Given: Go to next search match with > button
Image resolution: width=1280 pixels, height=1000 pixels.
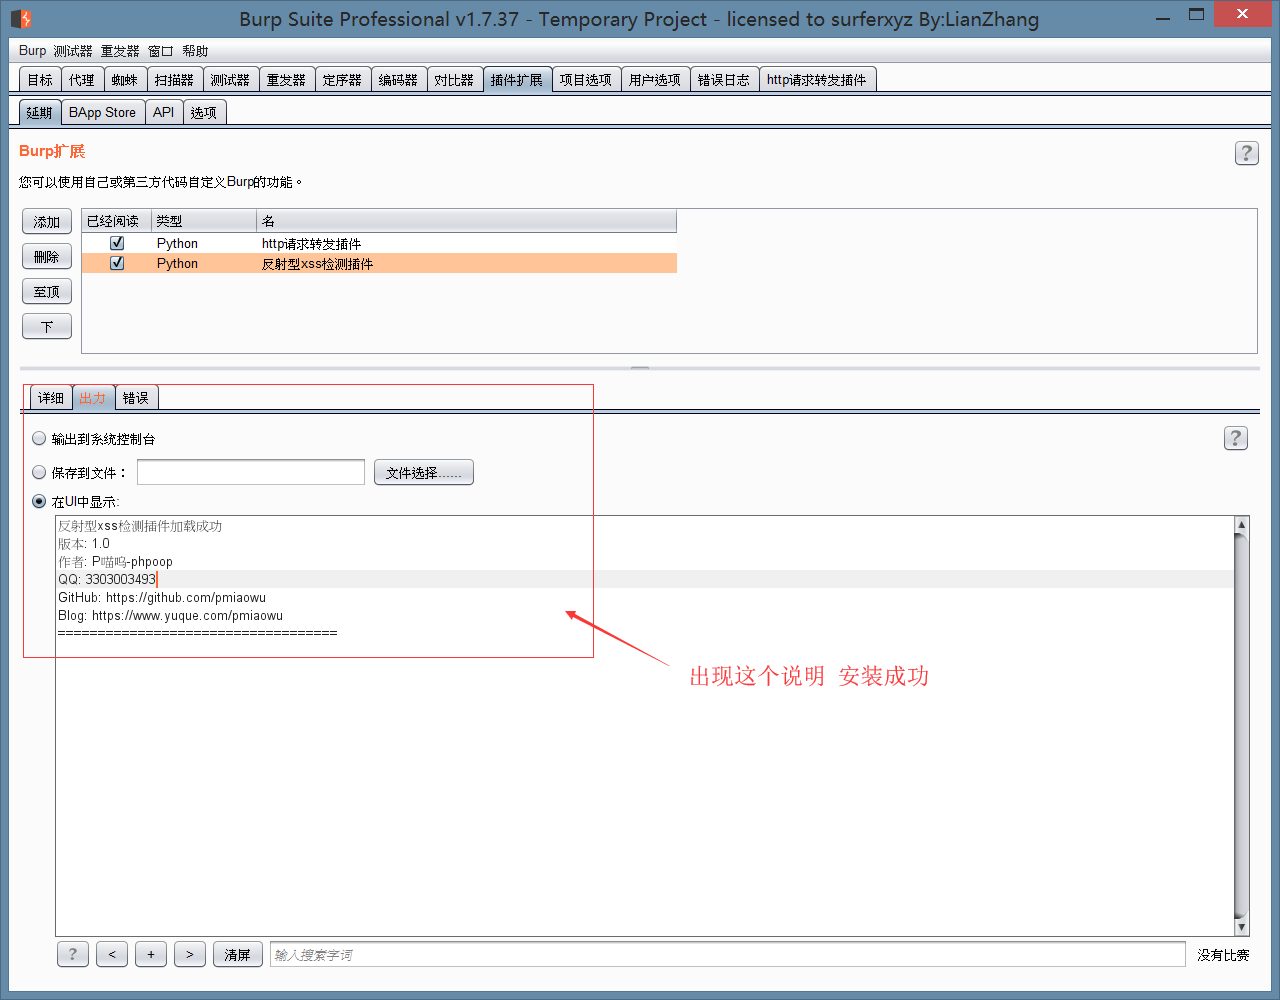Looking at the screenshot, I should pos(190,954).
